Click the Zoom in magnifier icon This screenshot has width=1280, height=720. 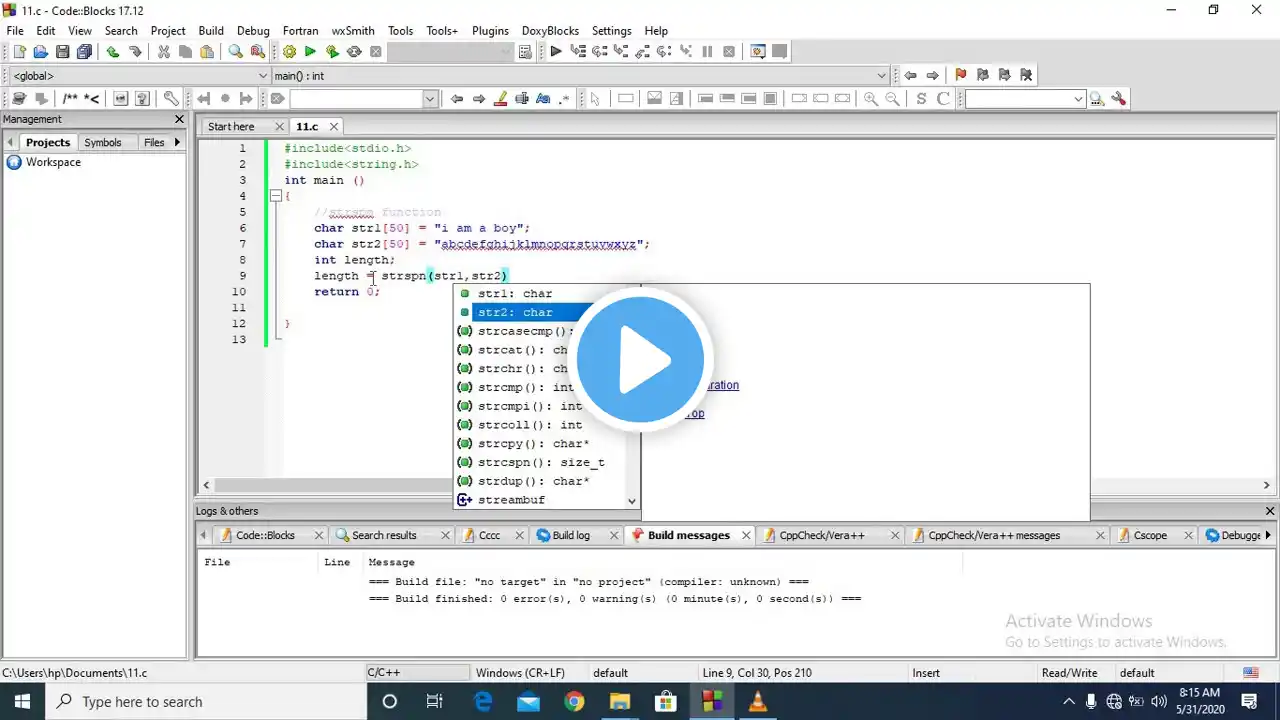(871, 99)
